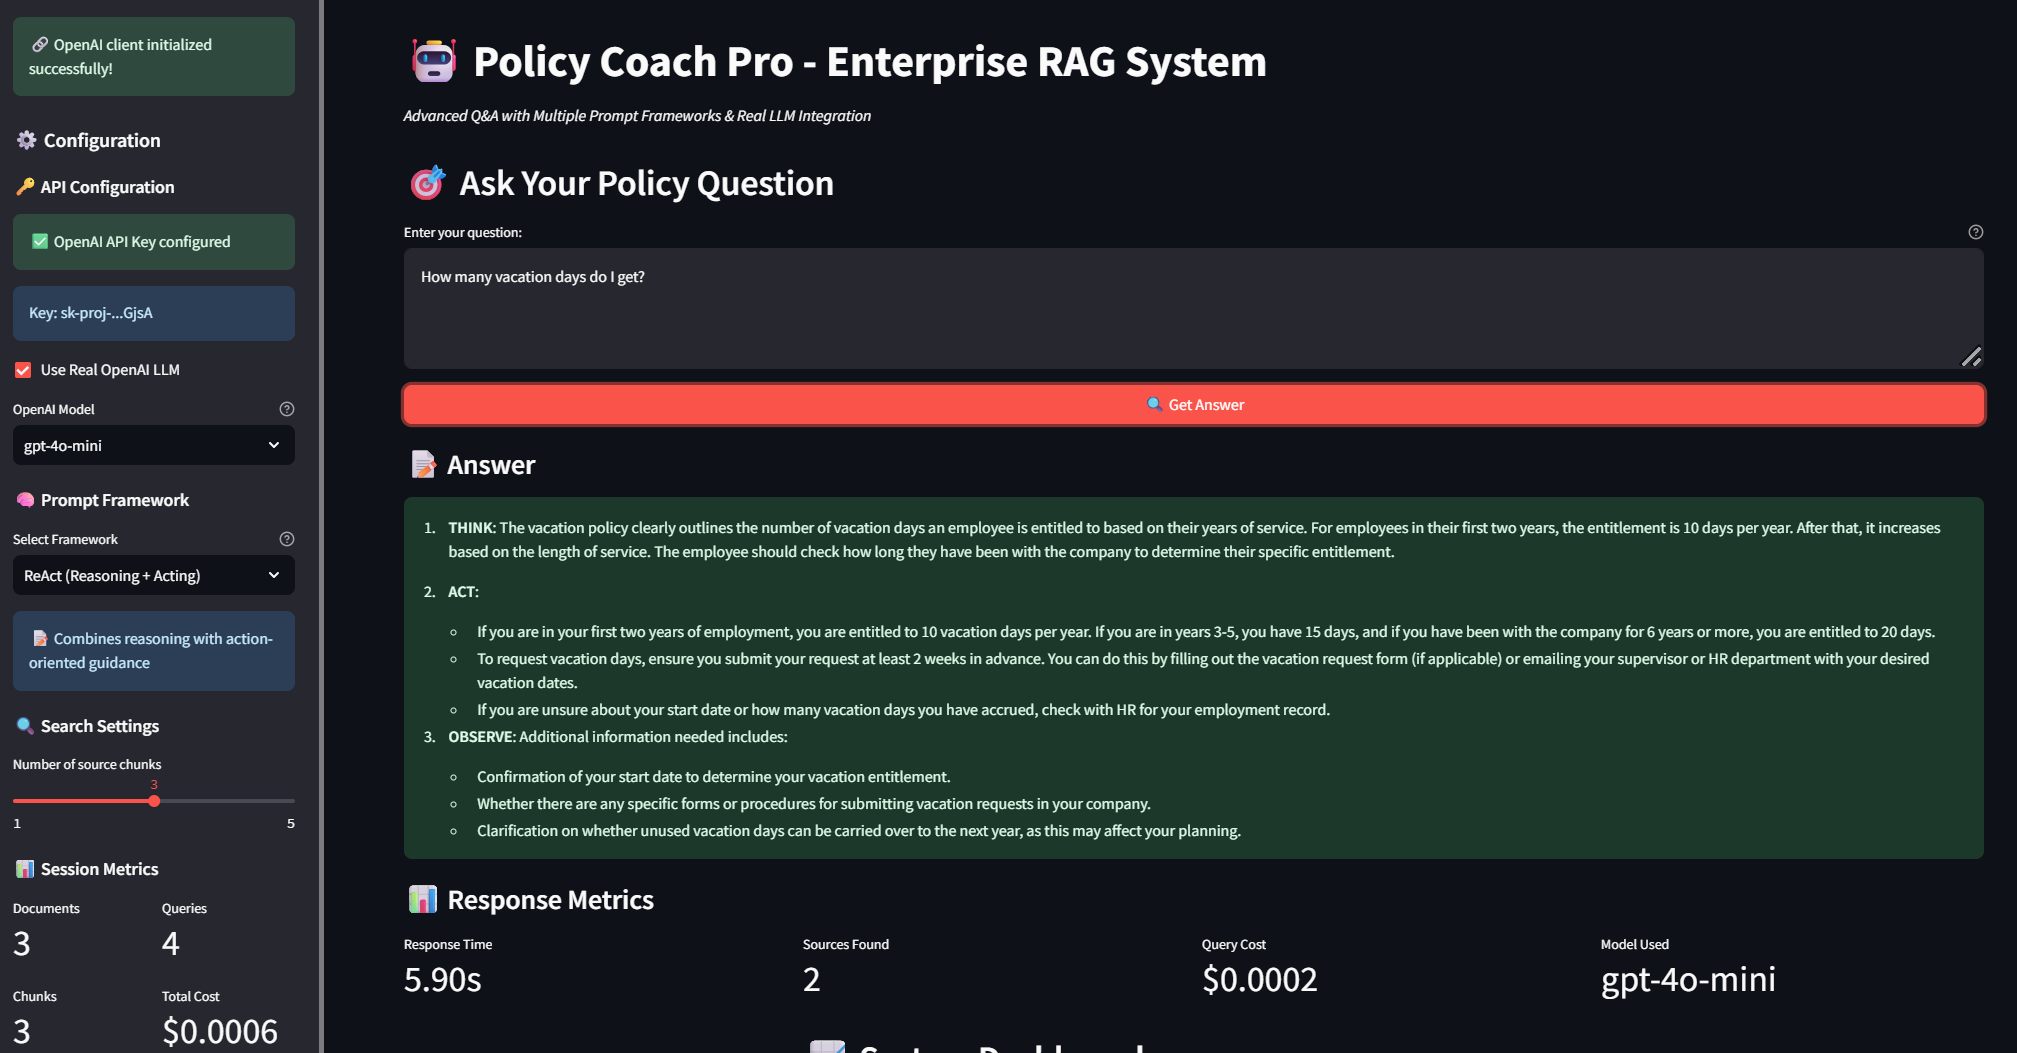Click the notepad icon next to Answer heading

(x=424, y=465)
